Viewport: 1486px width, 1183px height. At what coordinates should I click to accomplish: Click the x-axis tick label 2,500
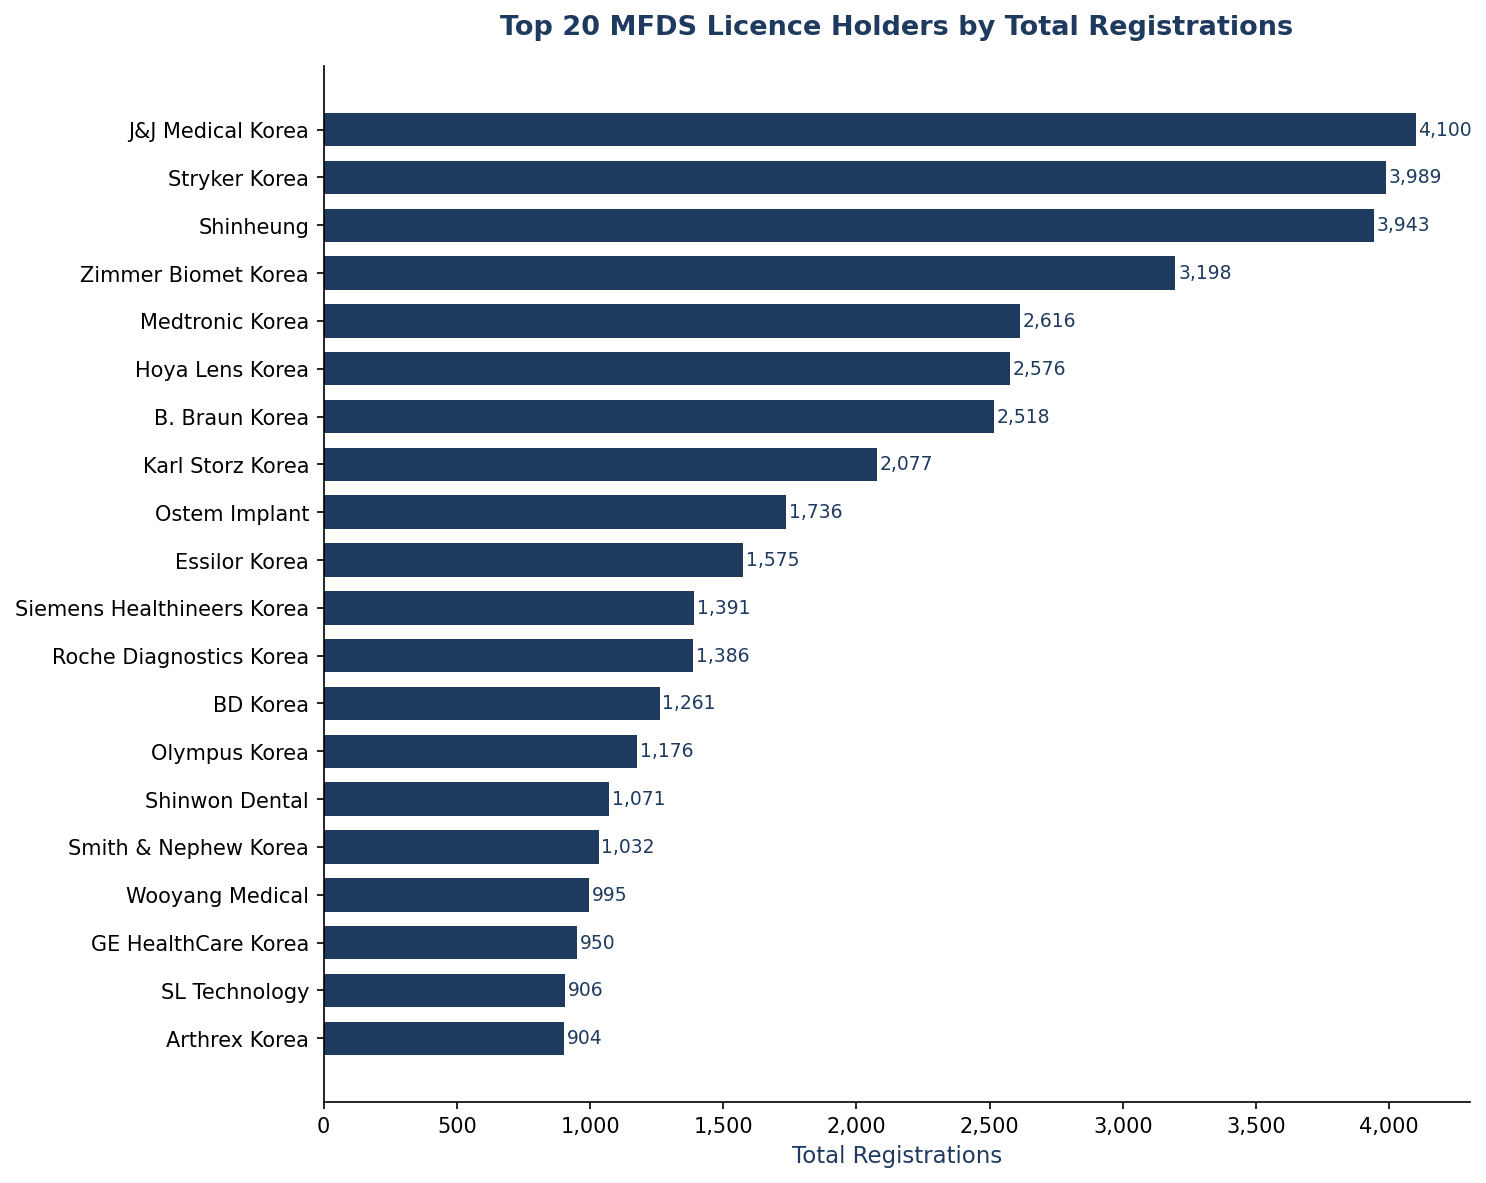(x=989, y=1126)
